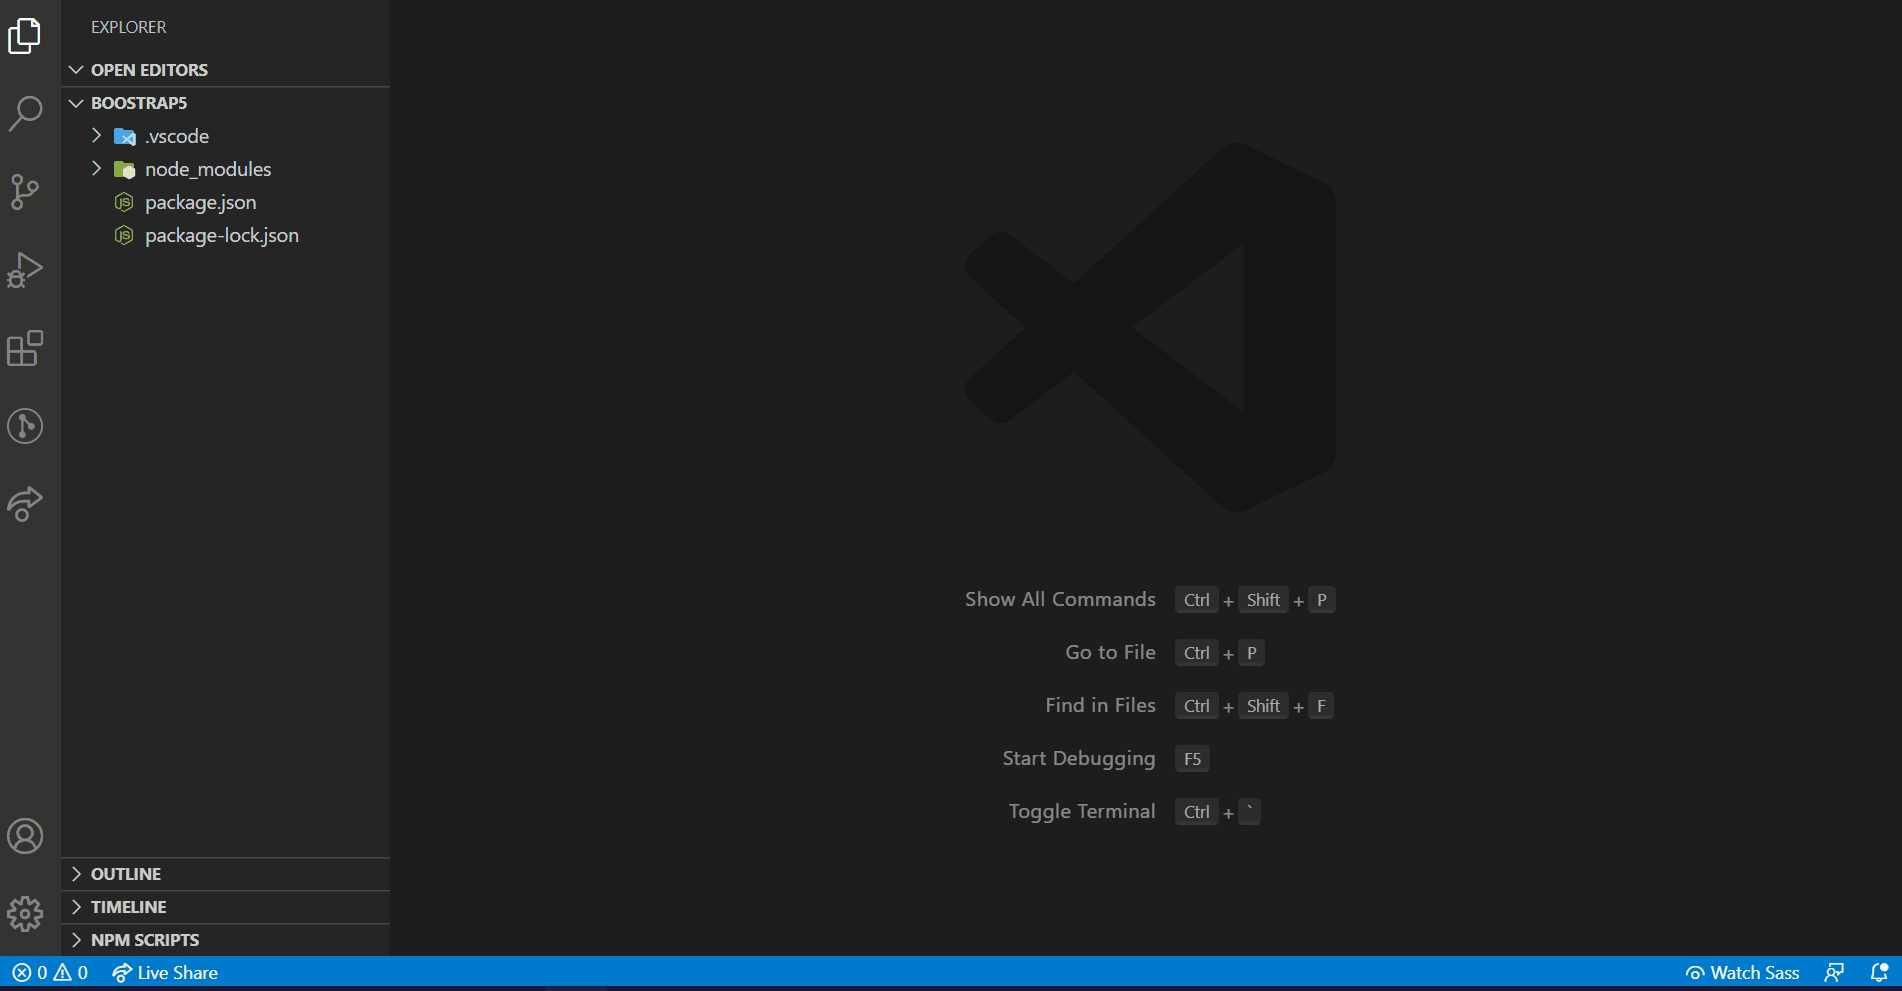Start a Live Share session from the status bar
Image resolution: width=1902 pixels, height=991 pixels.
(x=164, y=971)
